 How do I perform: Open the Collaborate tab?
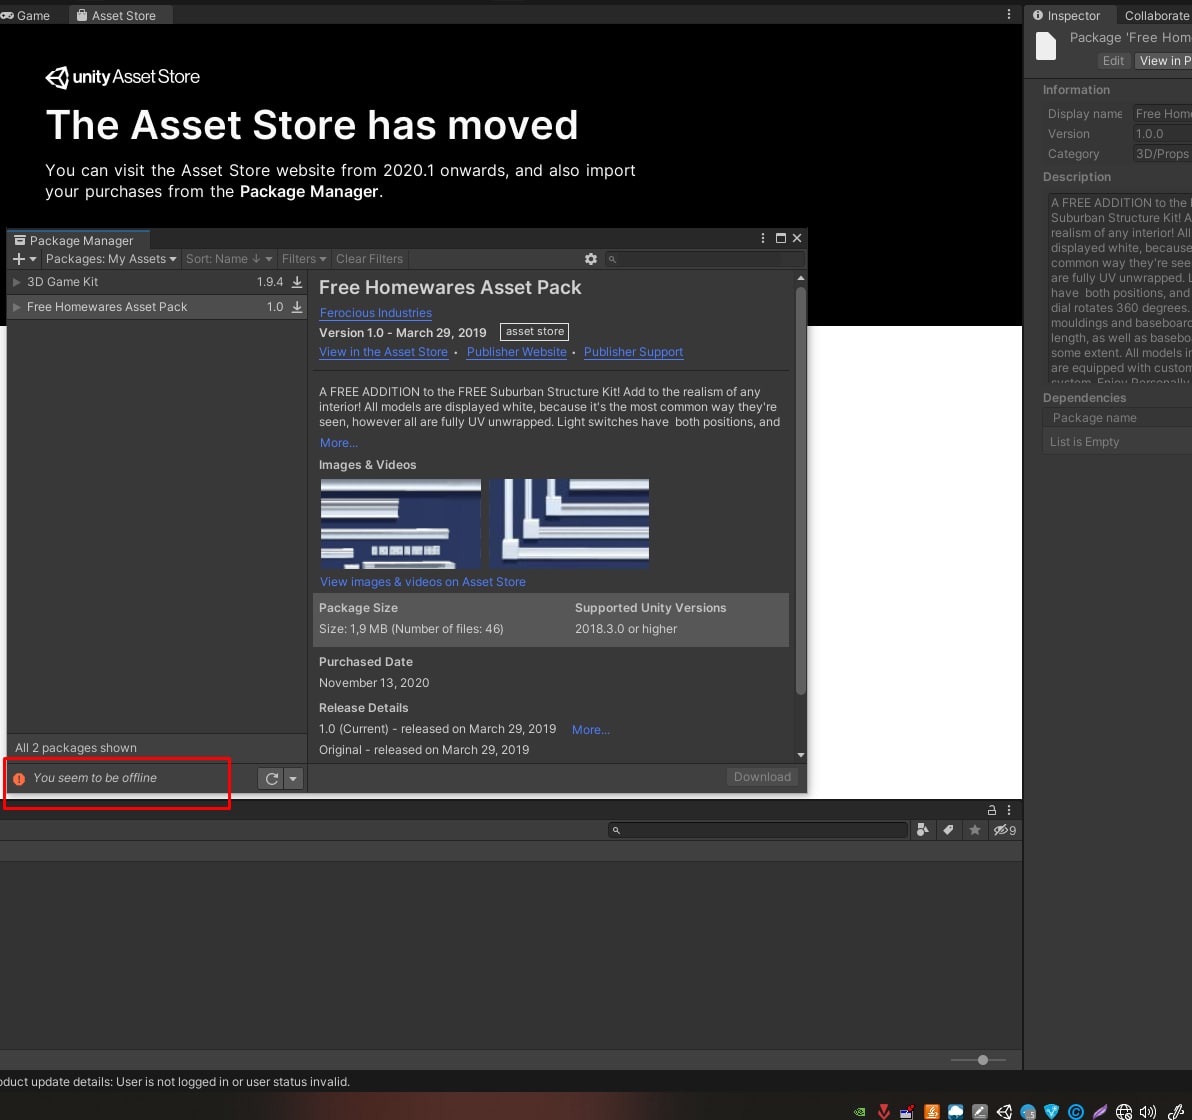[1156, 15]
